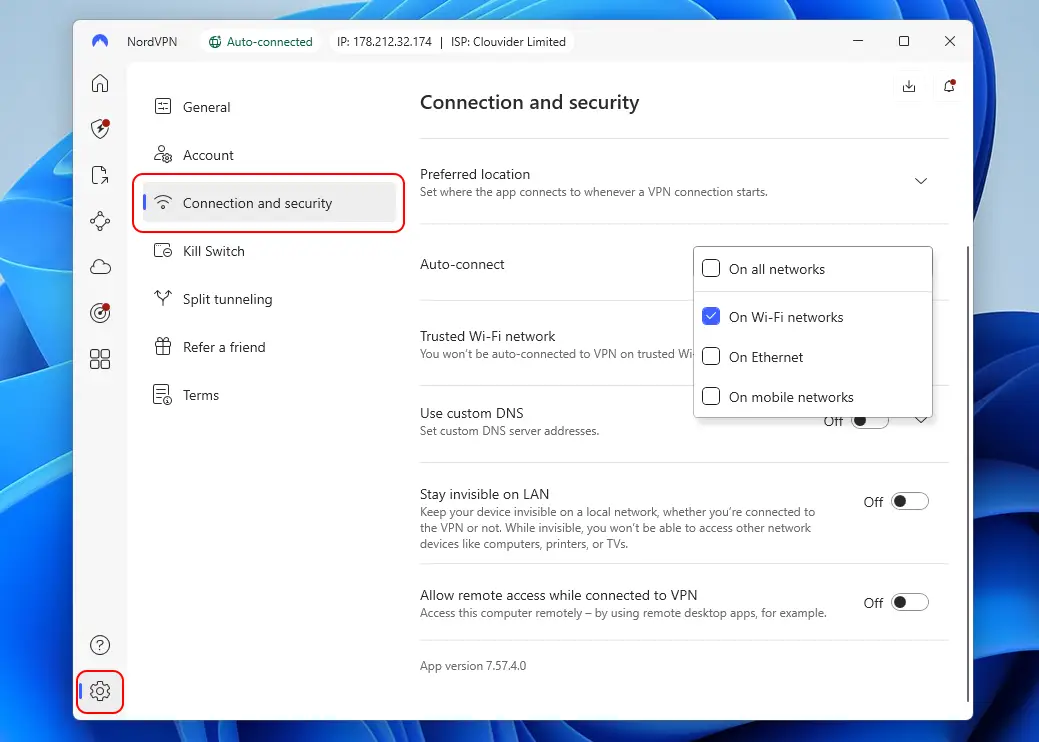
Task: Click the Trusted Wi-Fi network heading
Action: tap(488, 336)
